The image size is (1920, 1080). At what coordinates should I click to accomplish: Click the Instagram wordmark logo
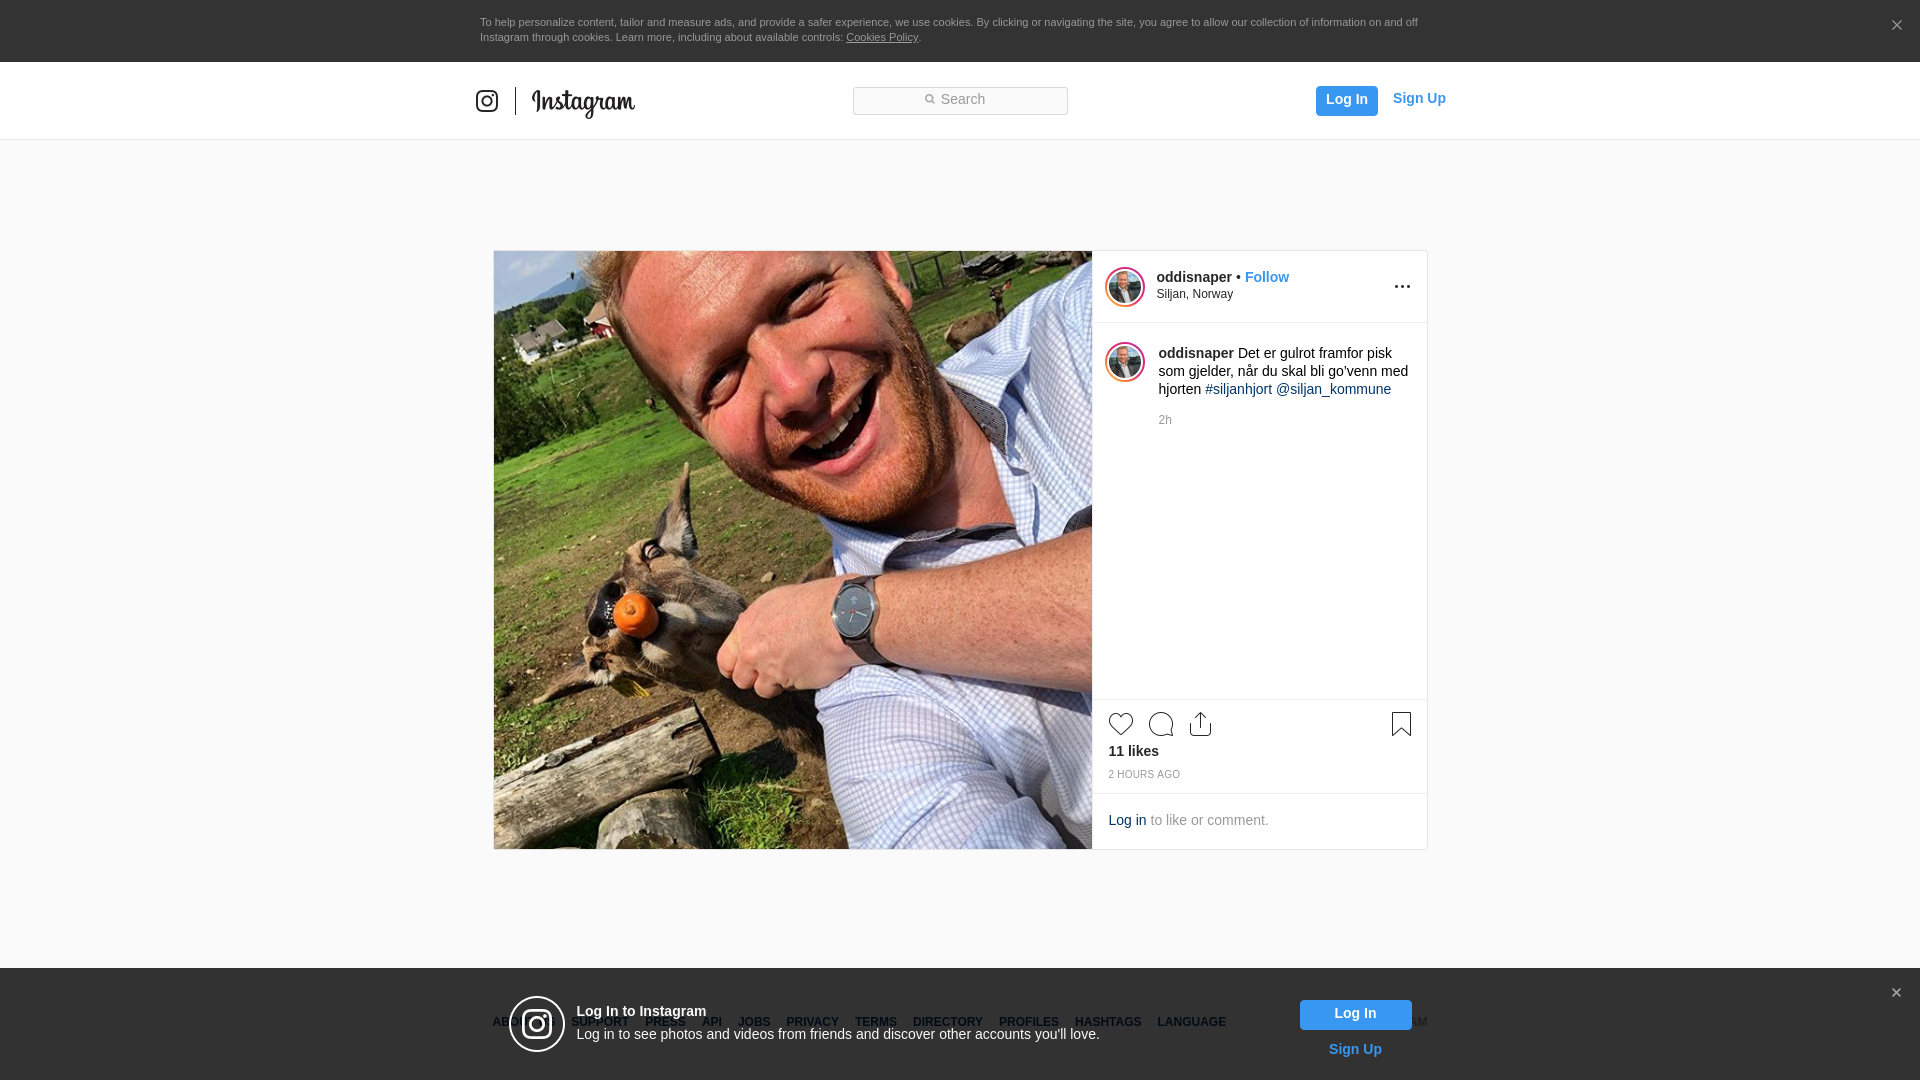pos(583,102)
